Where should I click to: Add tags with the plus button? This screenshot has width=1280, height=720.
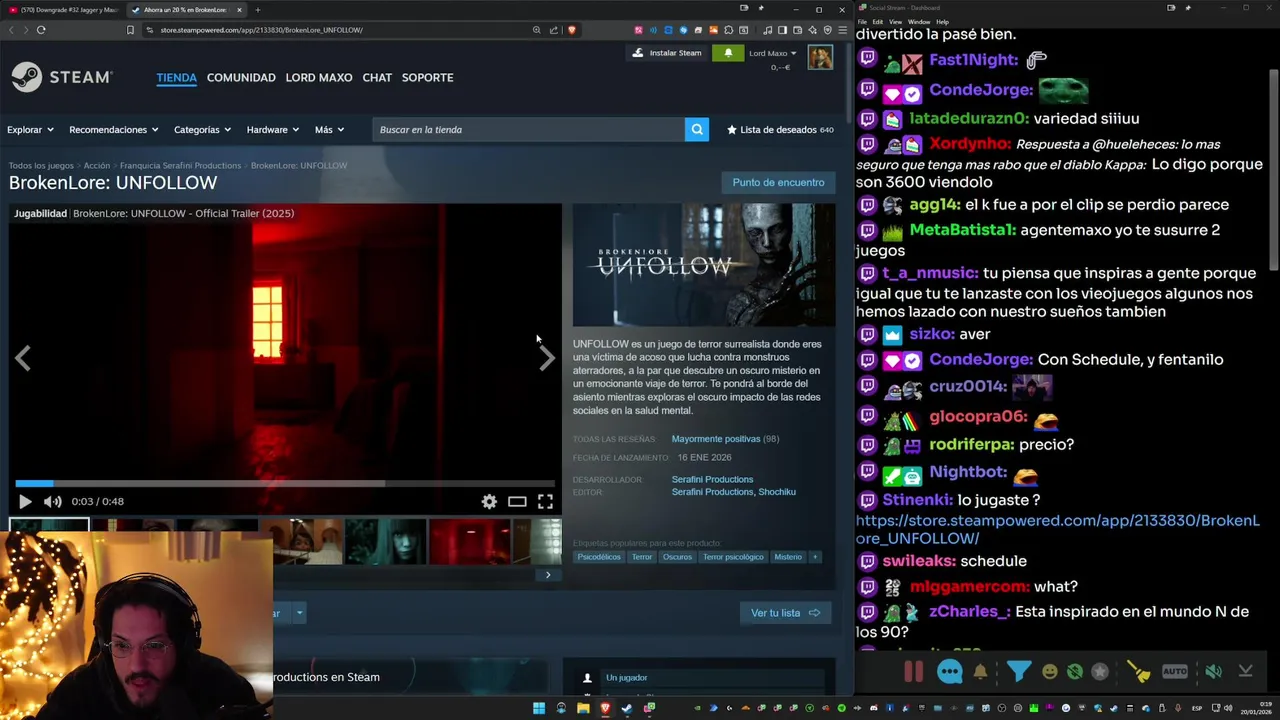click(815, 557)
